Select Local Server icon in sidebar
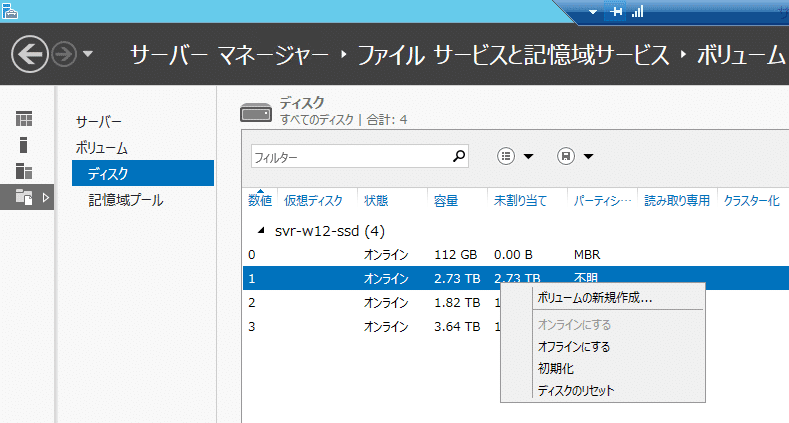The image size is (789, 423). pyautogui.click(x=23, y=145)
